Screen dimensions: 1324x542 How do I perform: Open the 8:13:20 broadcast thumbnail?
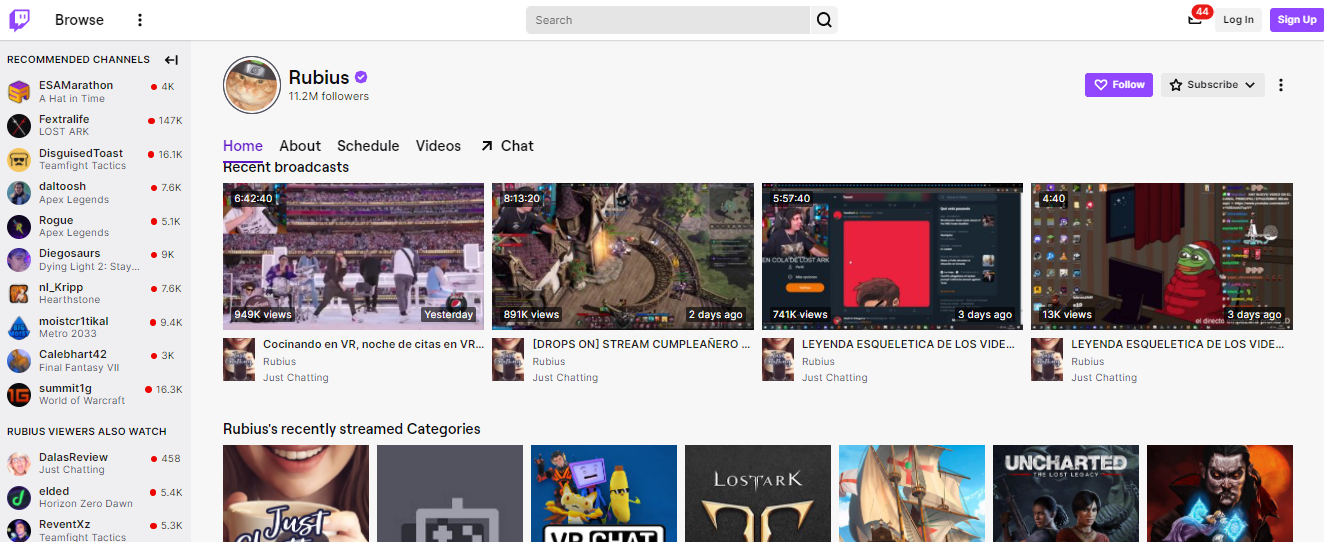pos(623,256)
